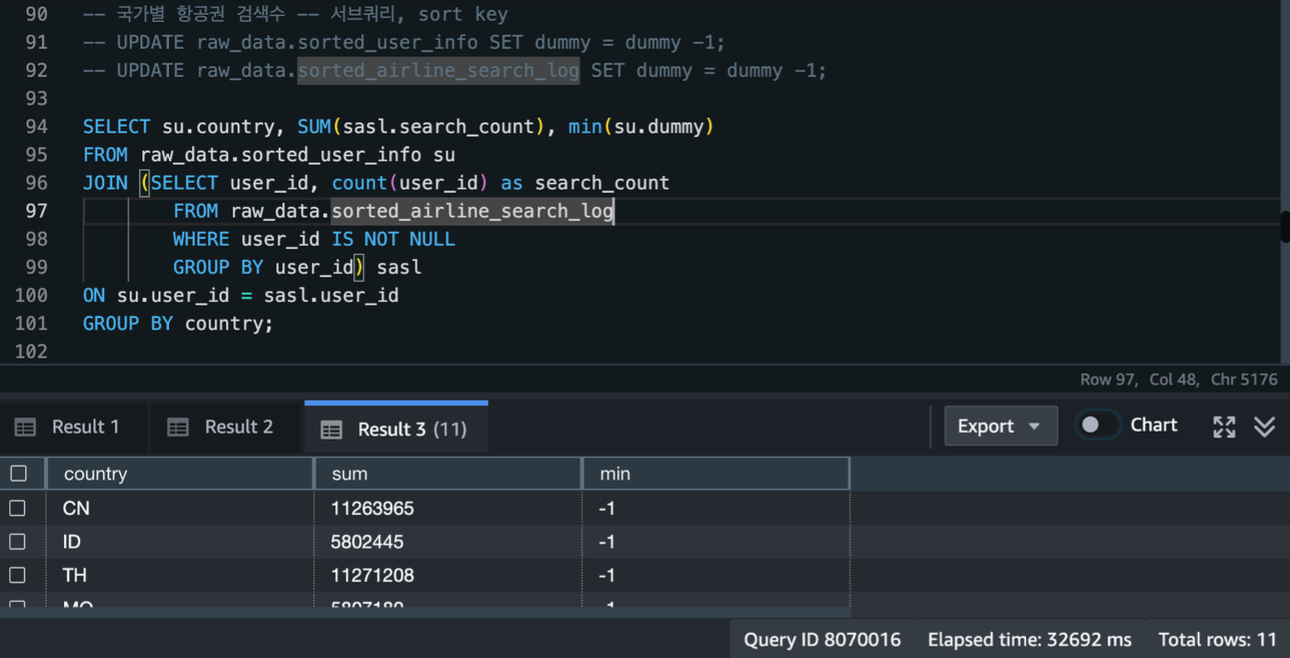
Task: Click the table icon on Result 1 tab
Action: (x=26, y=427)
